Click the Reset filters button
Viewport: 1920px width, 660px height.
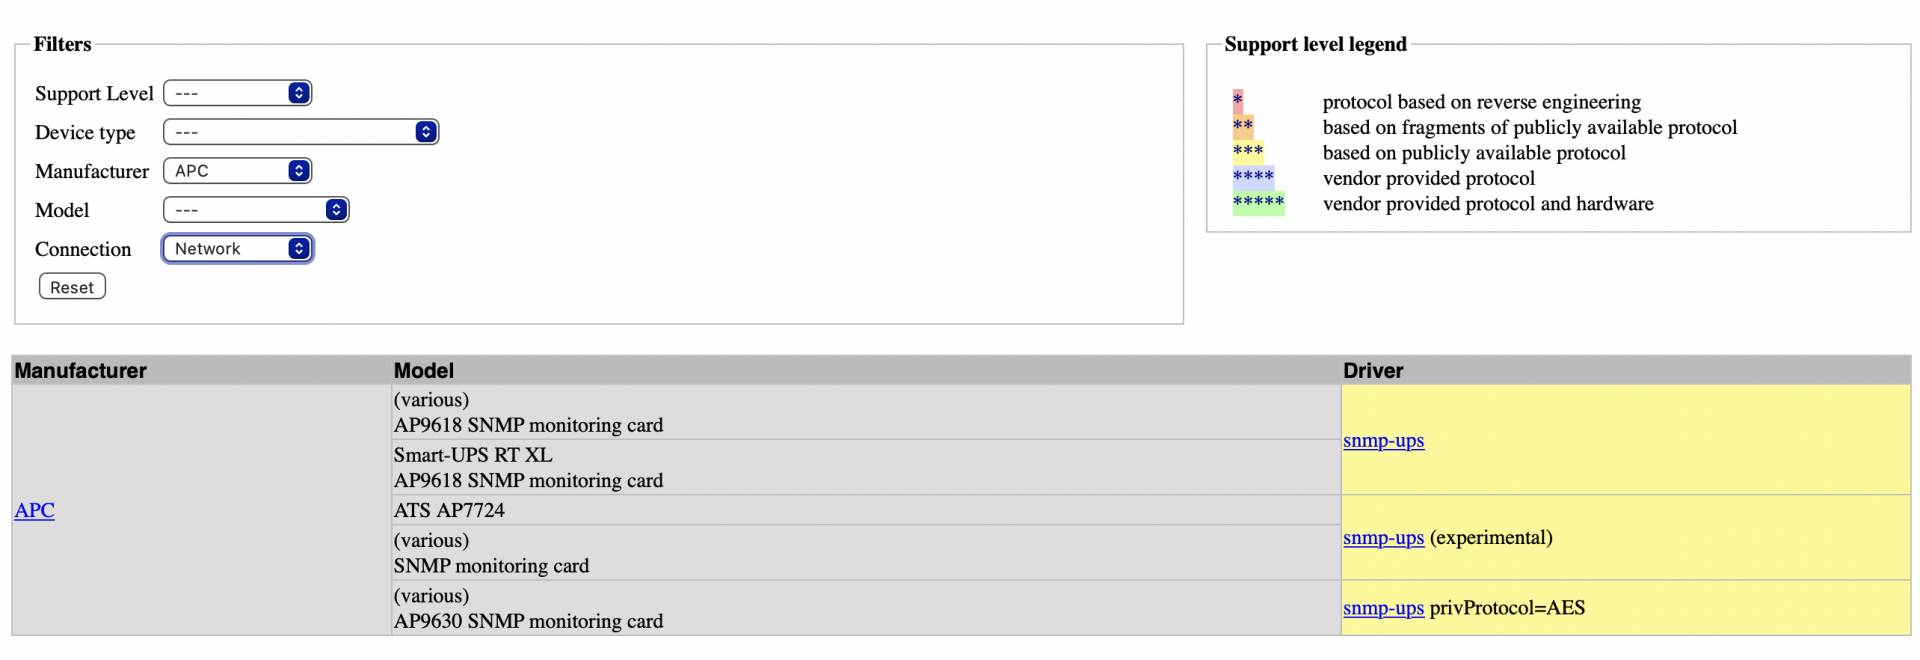72,287
